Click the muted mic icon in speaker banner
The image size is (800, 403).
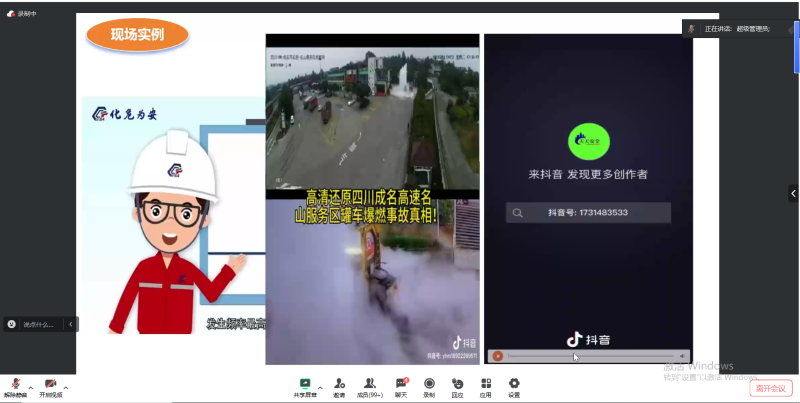click(691, 29)
